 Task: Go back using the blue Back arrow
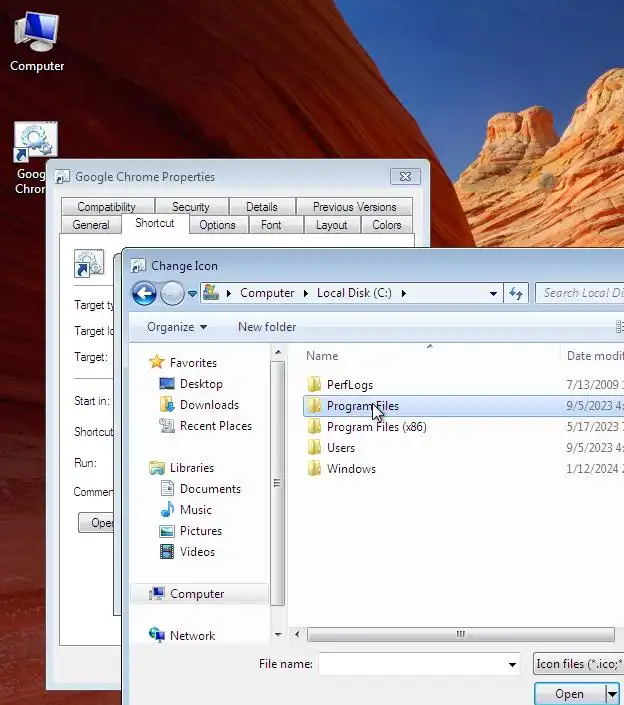[x=144, y=293]
